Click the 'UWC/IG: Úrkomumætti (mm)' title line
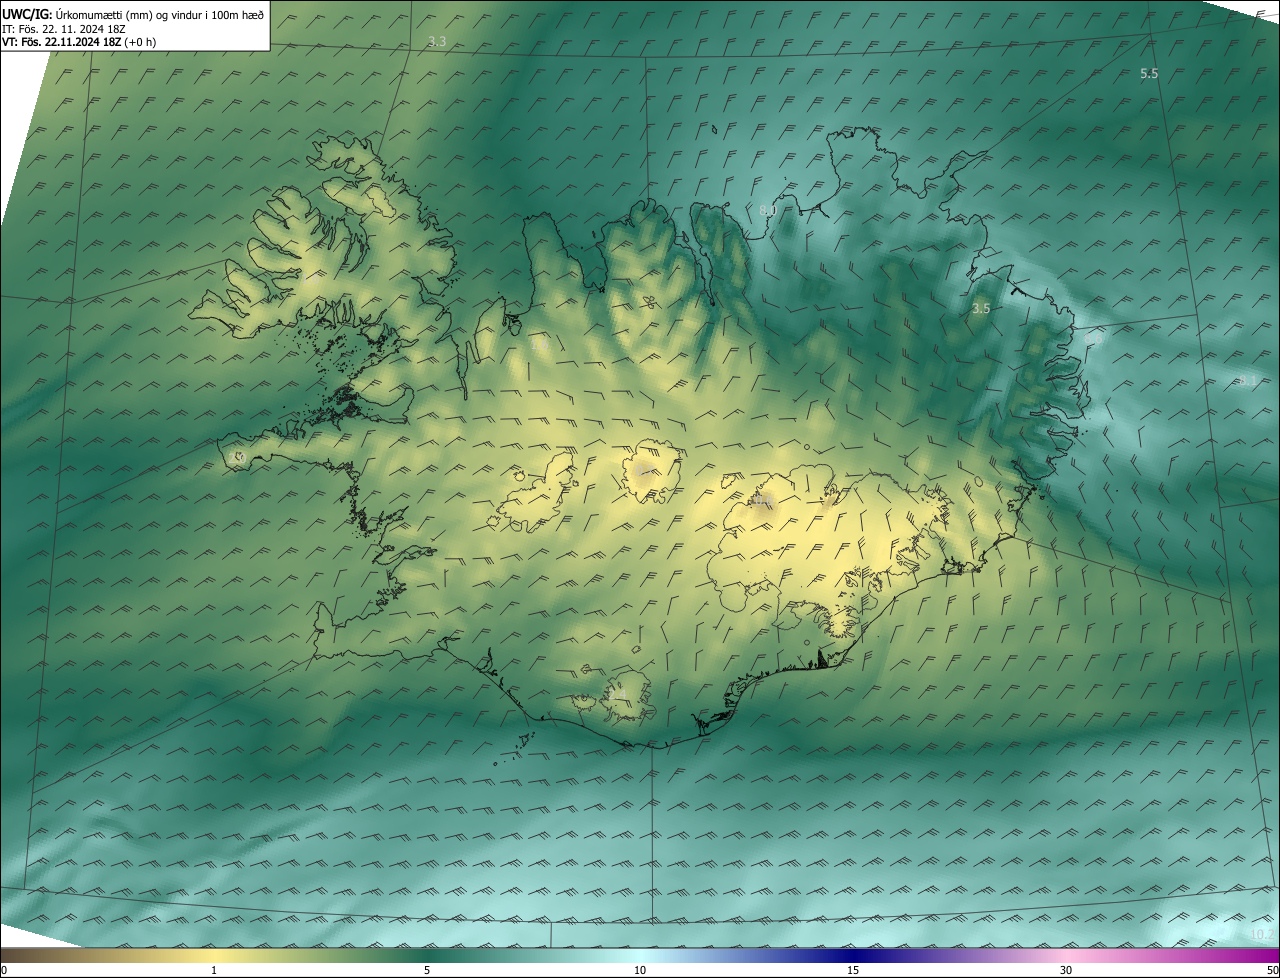This screenshot has width=1280, height=978. [x=133, y=14]
